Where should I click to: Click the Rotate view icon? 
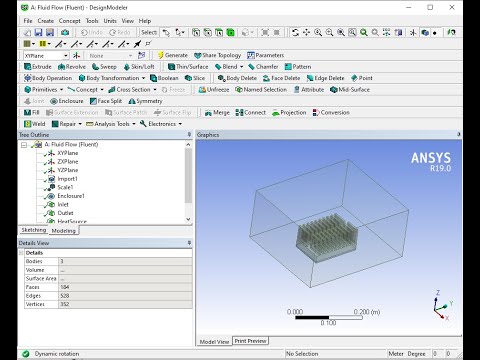[x=295, y=32]
